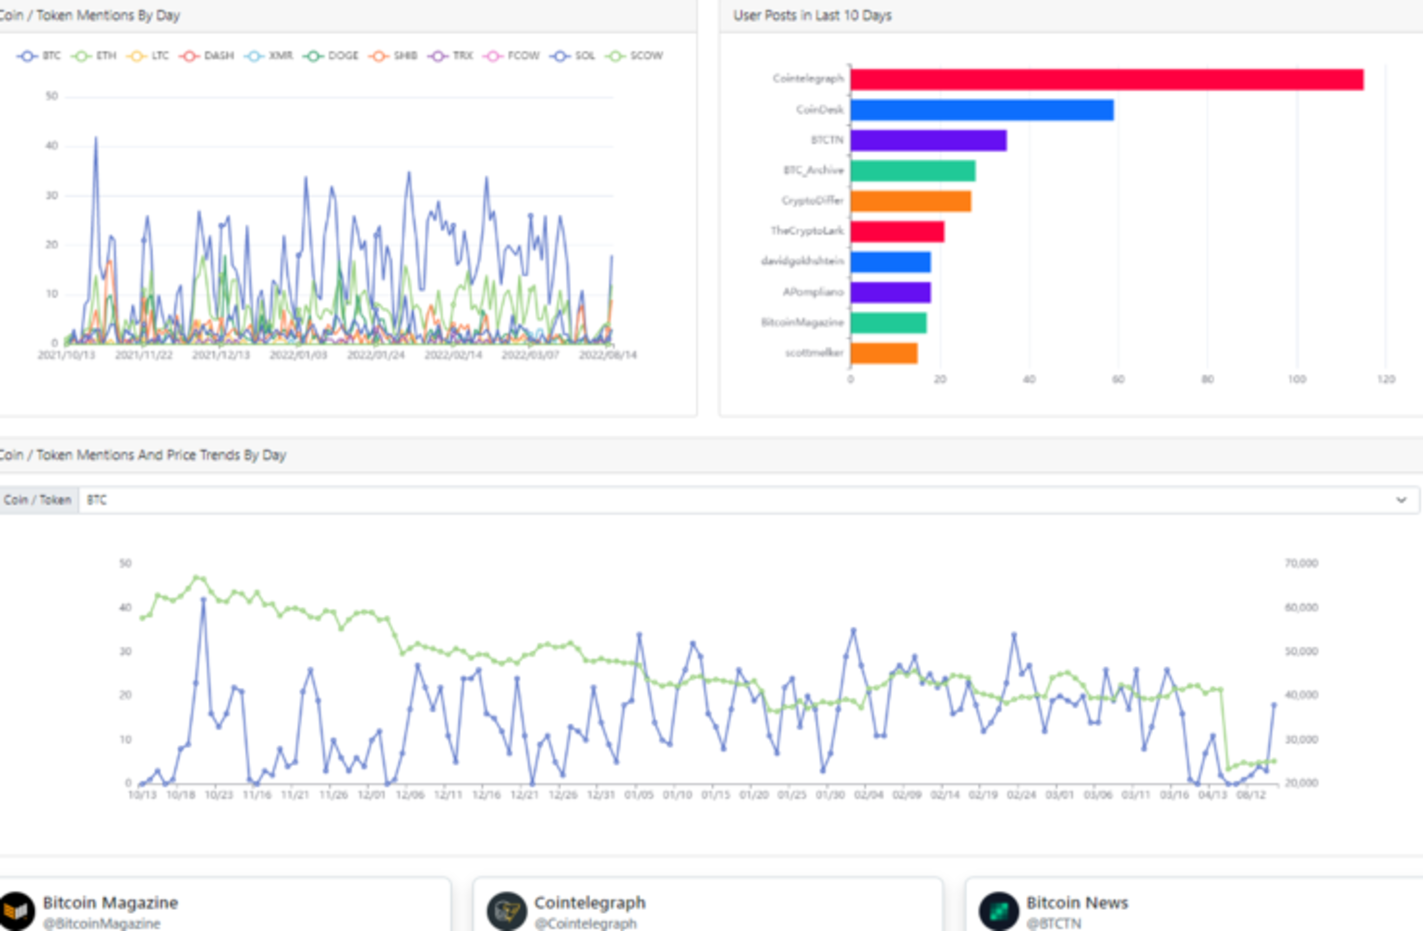The width and height of the screenshot is (1423, 931).
Task: Click the BTC_Archive axis label
Action: pos(814,170)
